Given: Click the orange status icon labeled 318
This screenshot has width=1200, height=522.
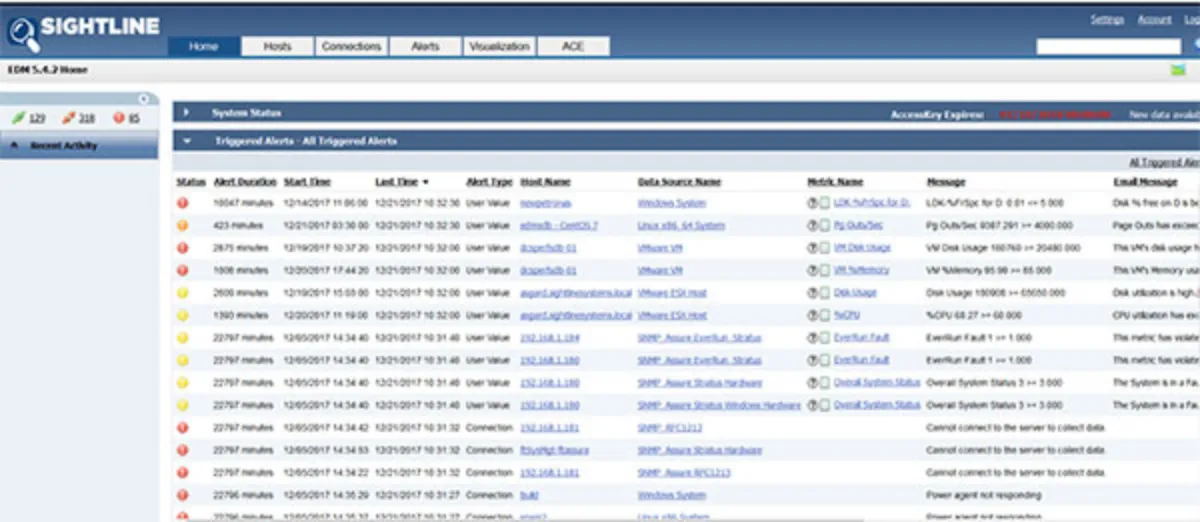Looking at the screenshot, I should tap(69, 118).
